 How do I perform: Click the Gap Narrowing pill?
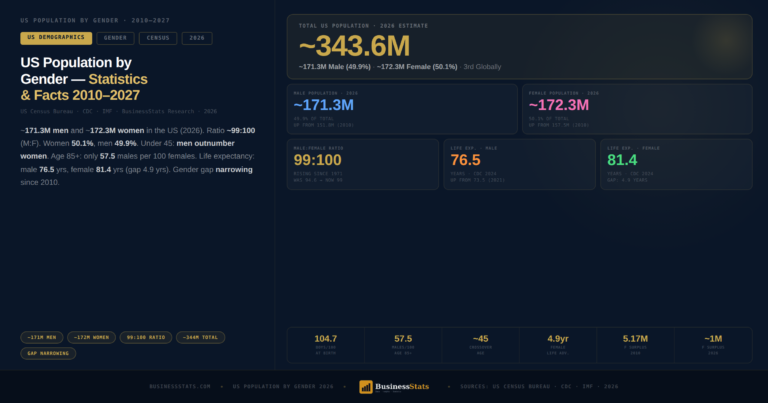[48, 353]
